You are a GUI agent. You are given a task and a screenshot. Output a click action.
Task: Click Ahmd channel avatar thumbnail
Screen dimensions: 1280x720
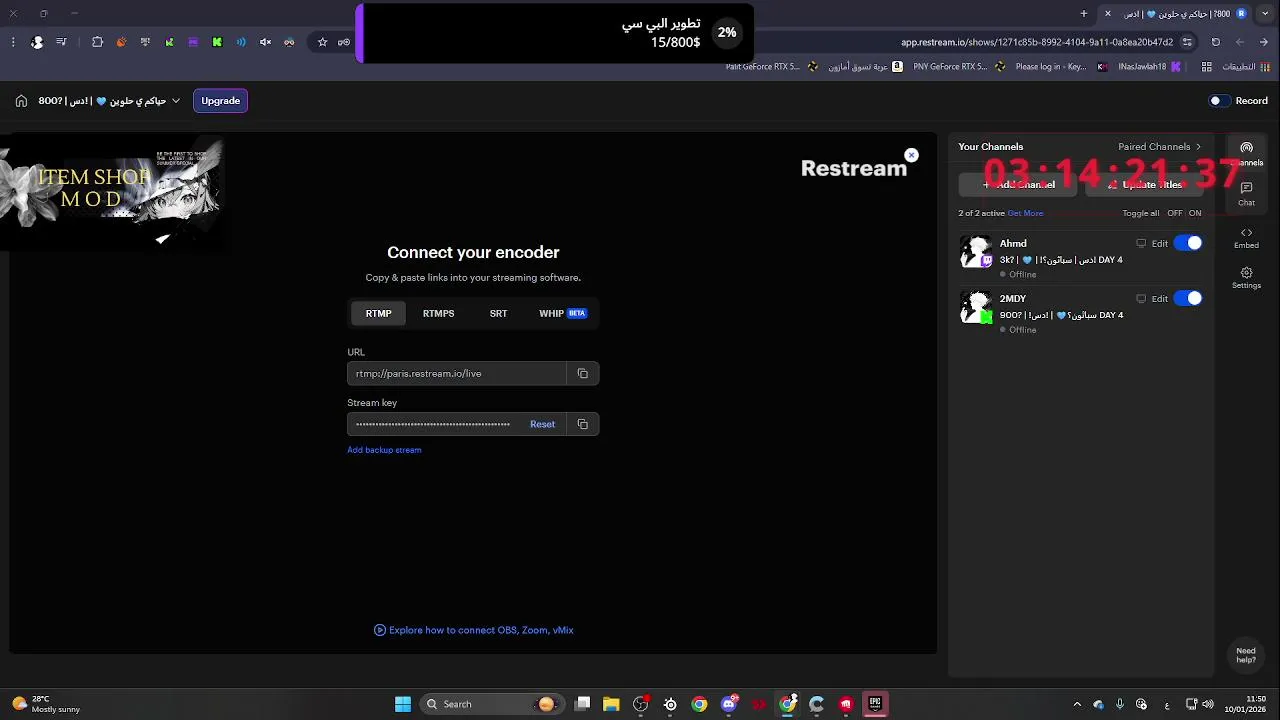pos(976,252)
